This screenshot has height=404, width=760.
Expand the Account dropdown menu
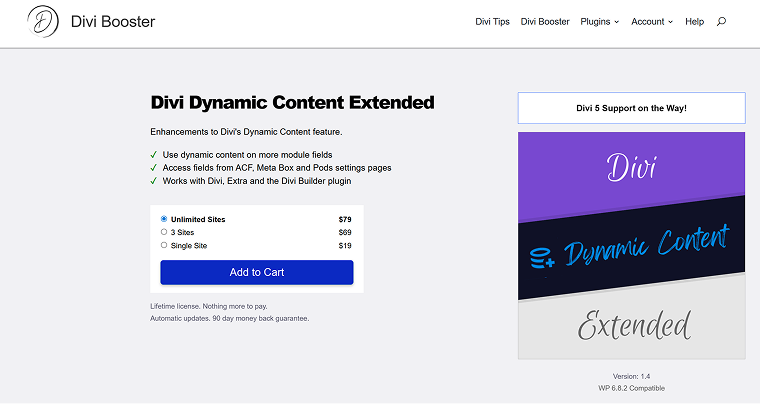(x=652, y=22)
